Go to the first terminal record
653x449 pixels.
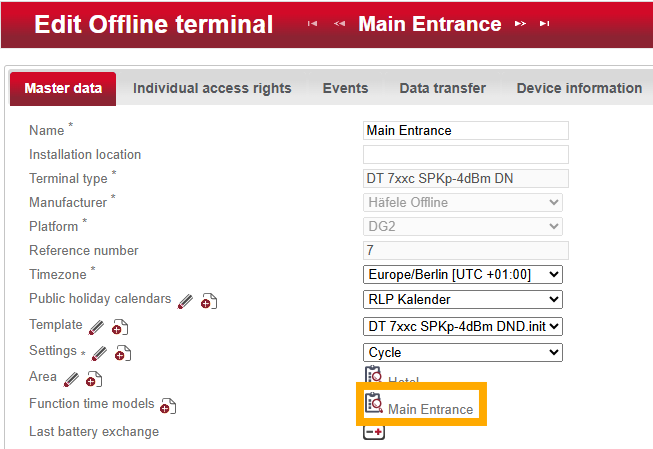pos(313,24)
